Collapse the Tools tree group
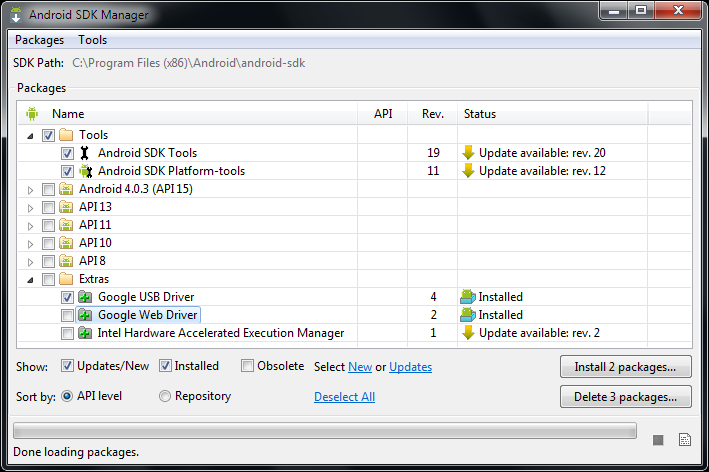 [x=30, y=135]
